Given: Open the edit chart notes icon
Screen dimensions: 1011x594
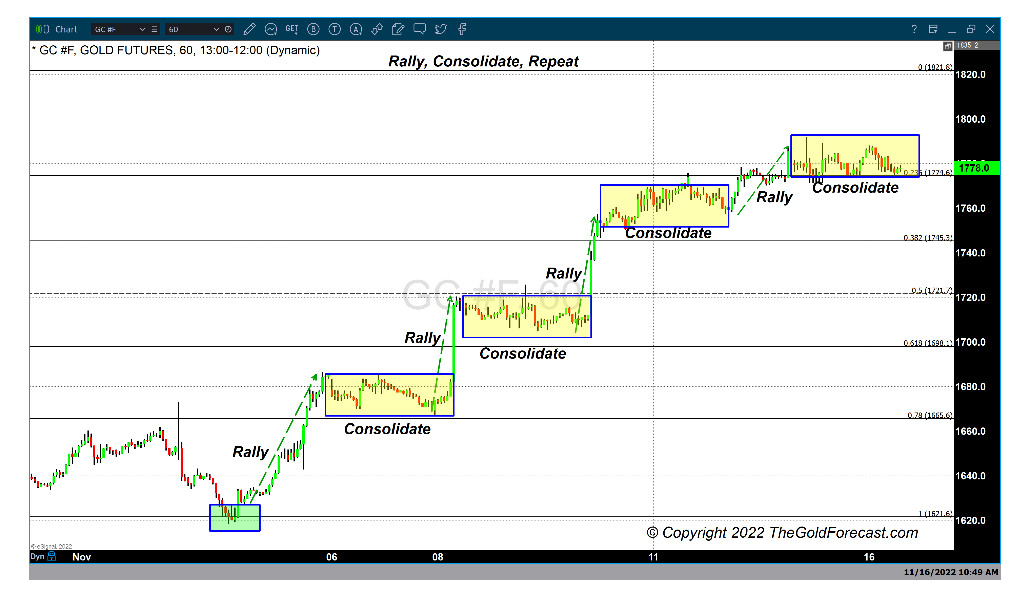Looking at the screenshot, I should click(x=398, y=29).
